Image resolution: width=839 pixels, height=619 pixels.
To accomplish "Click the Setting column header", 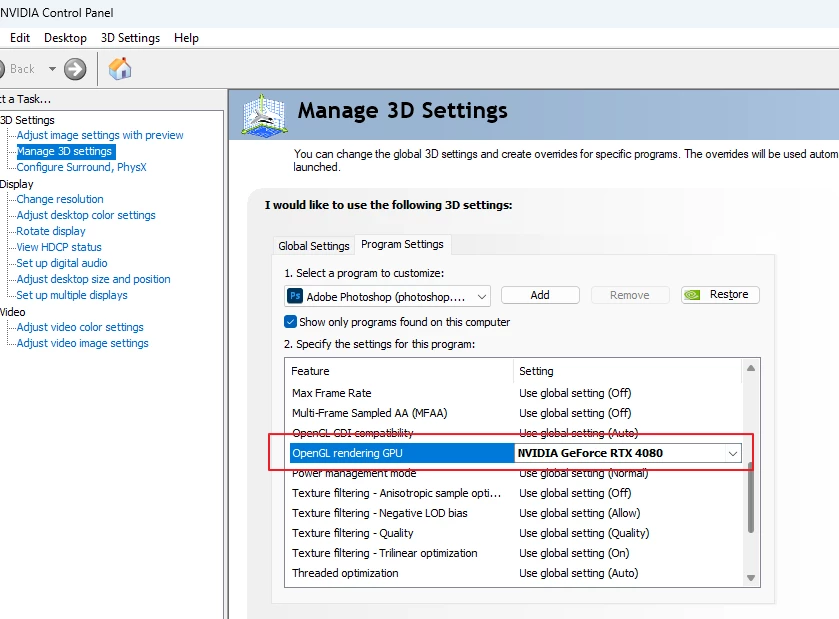I will coord(628,371).
